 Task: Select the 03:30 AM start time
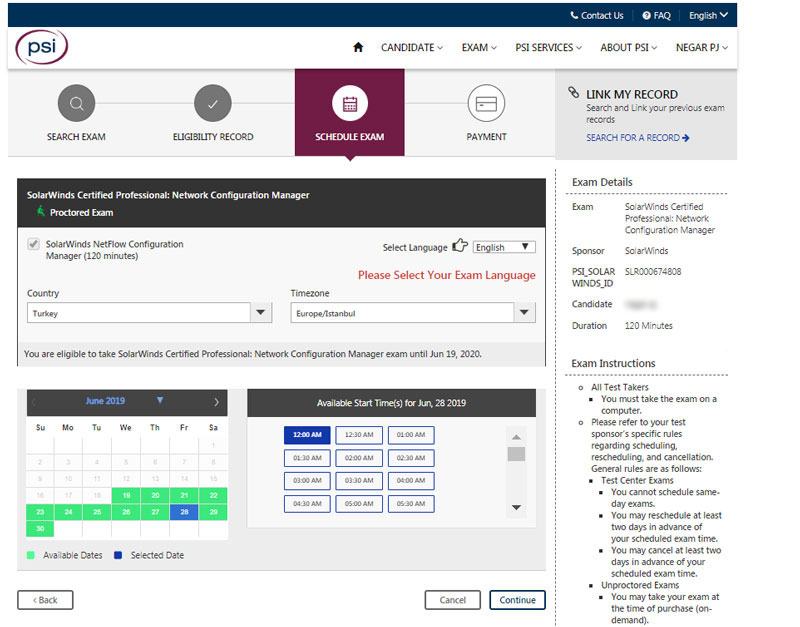point(359,481)
